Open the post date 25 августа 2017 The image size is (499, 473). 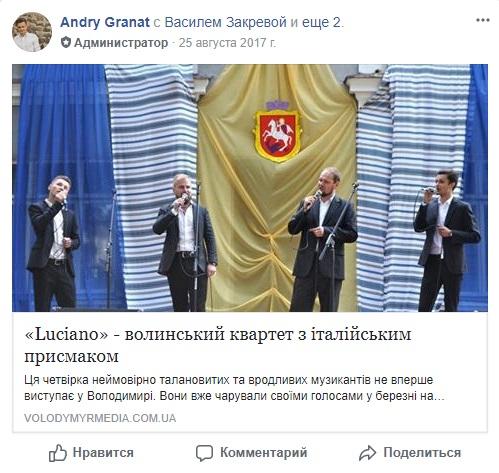point(227,43)
